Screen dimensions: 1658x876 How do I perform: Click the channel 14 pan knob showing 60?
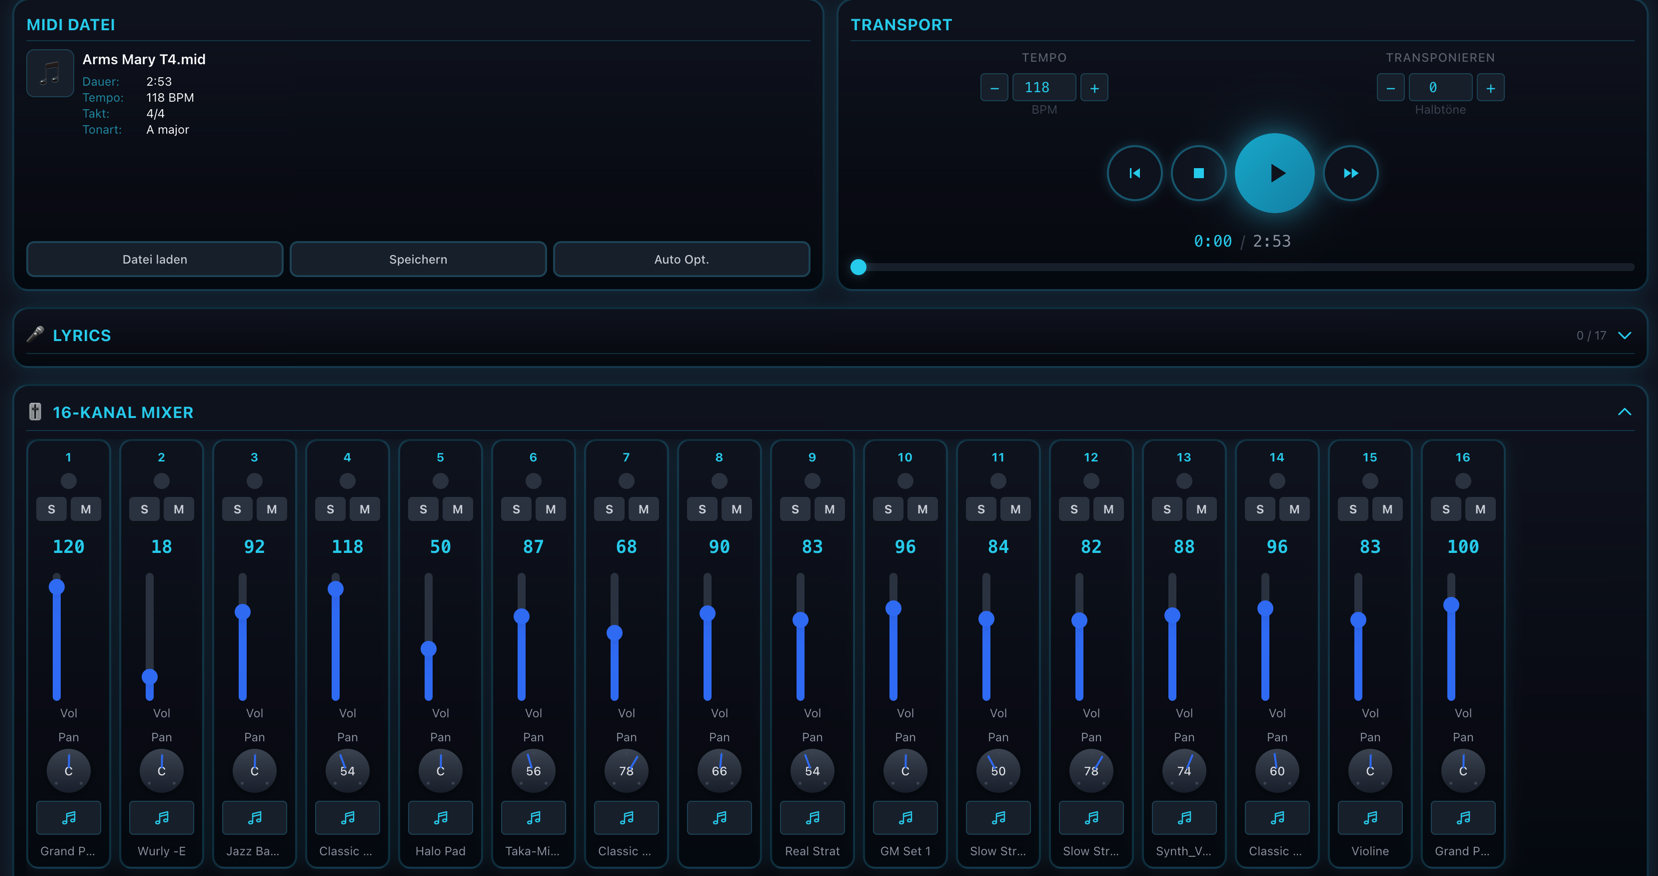click(1277, 771)
